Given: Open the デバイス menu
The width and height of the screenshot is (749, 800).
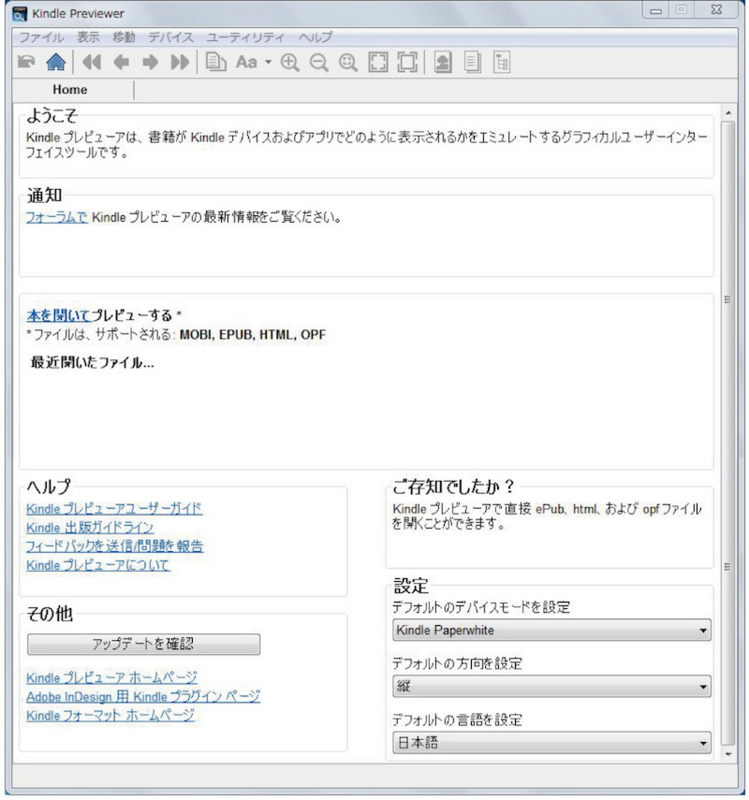Looking at the screenshot, I should tap(171, 37).
